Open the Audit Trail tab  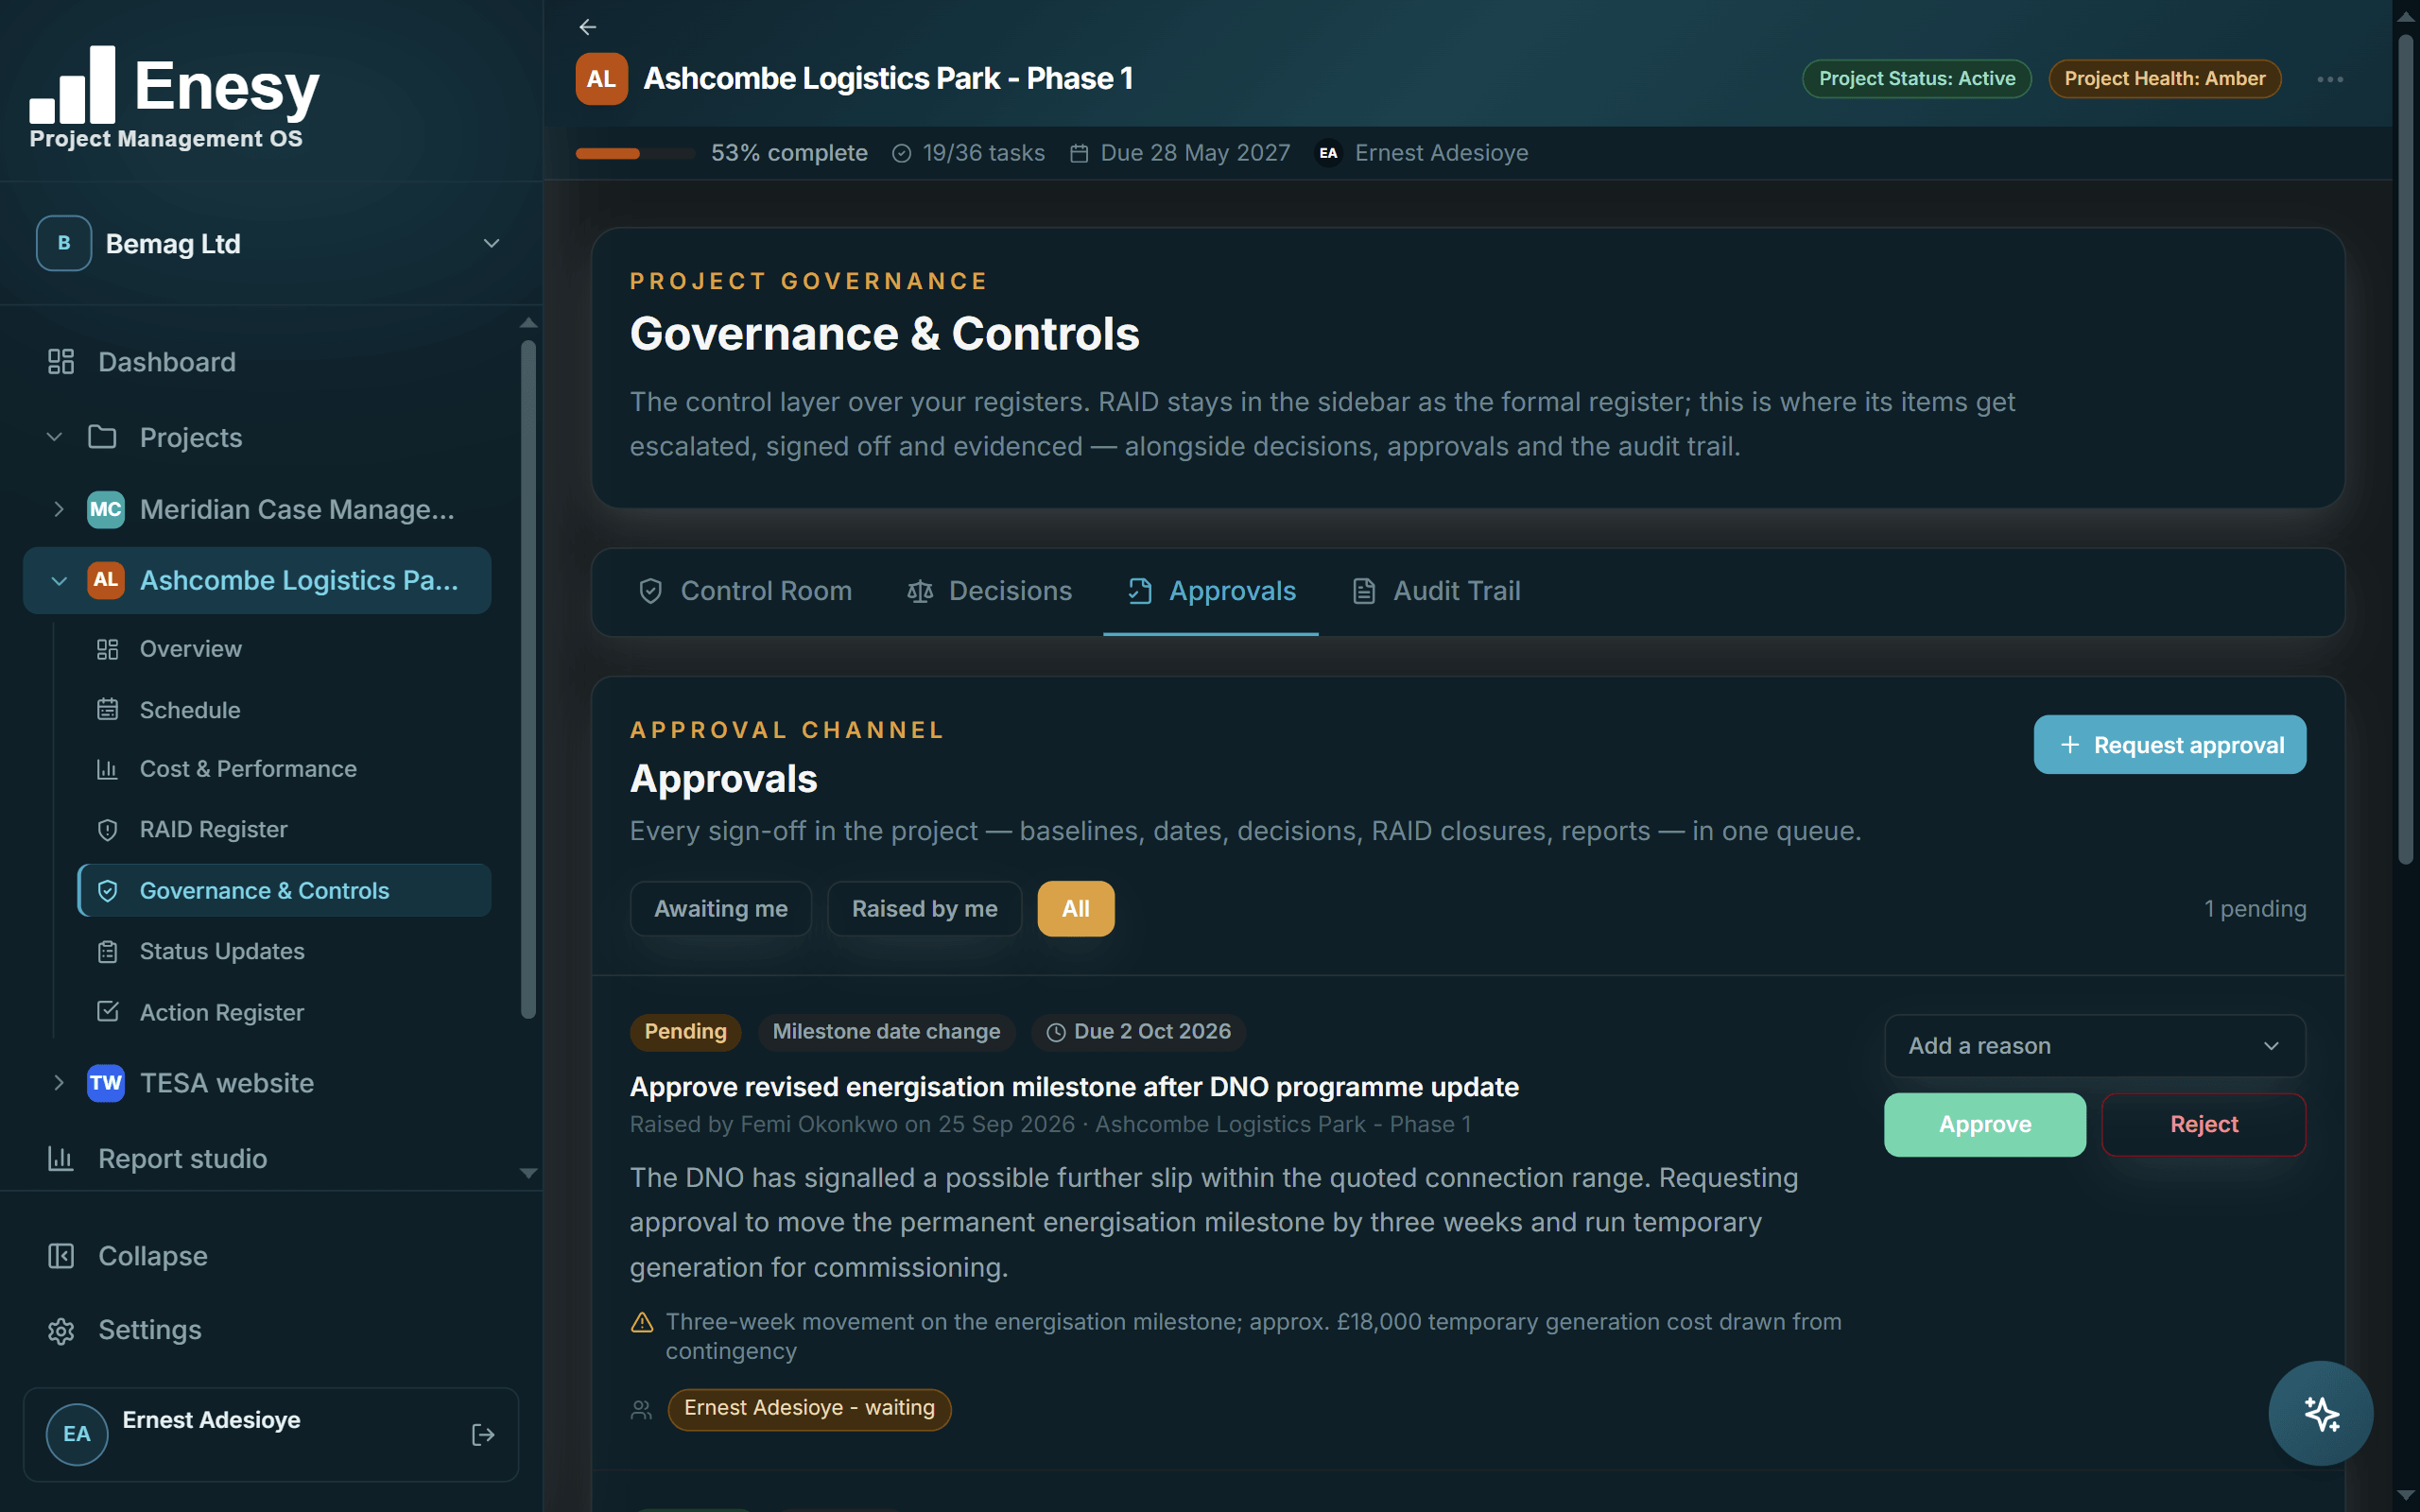pos(1436,591)
